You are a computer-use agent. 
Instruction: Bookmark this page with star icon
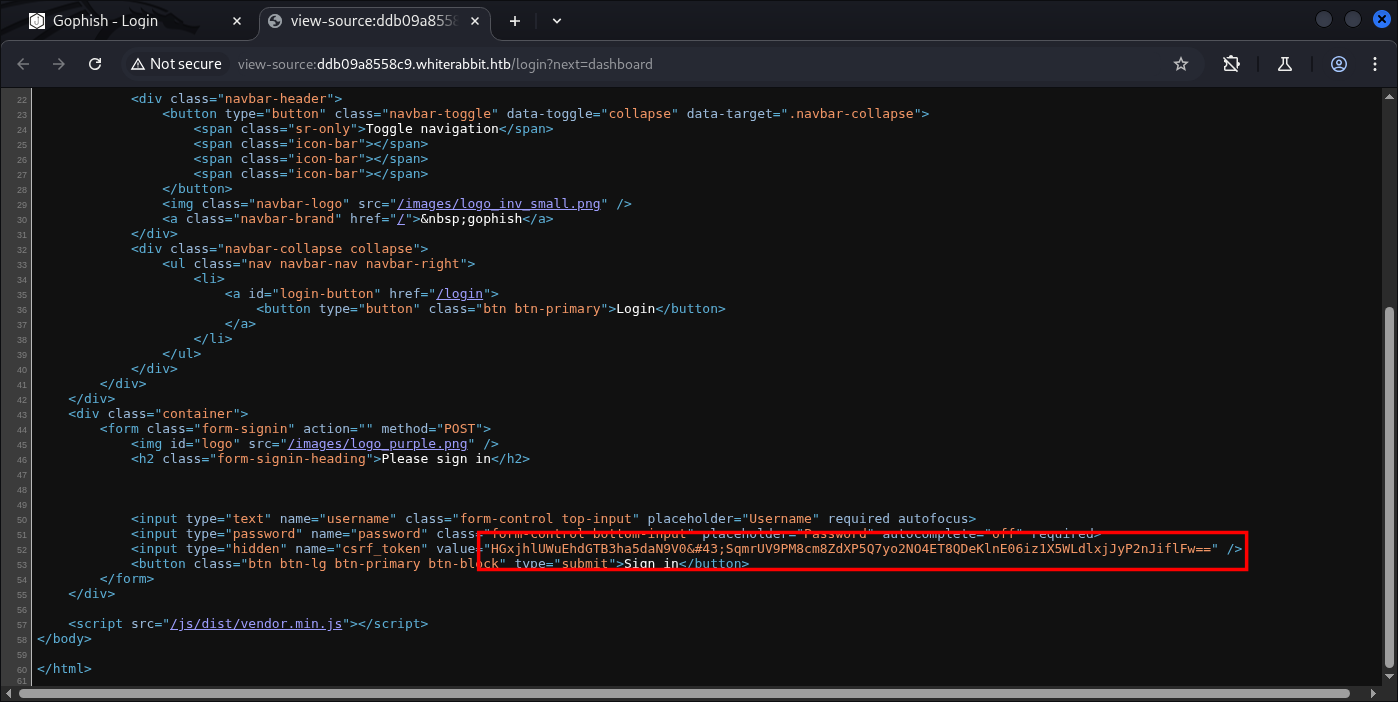point(1180,64)
